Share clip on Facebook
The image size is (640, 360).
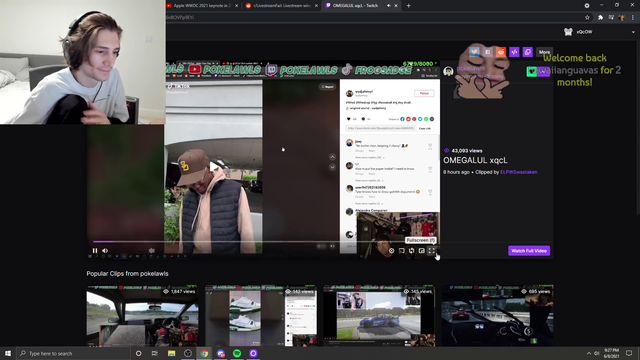(488, 52)
